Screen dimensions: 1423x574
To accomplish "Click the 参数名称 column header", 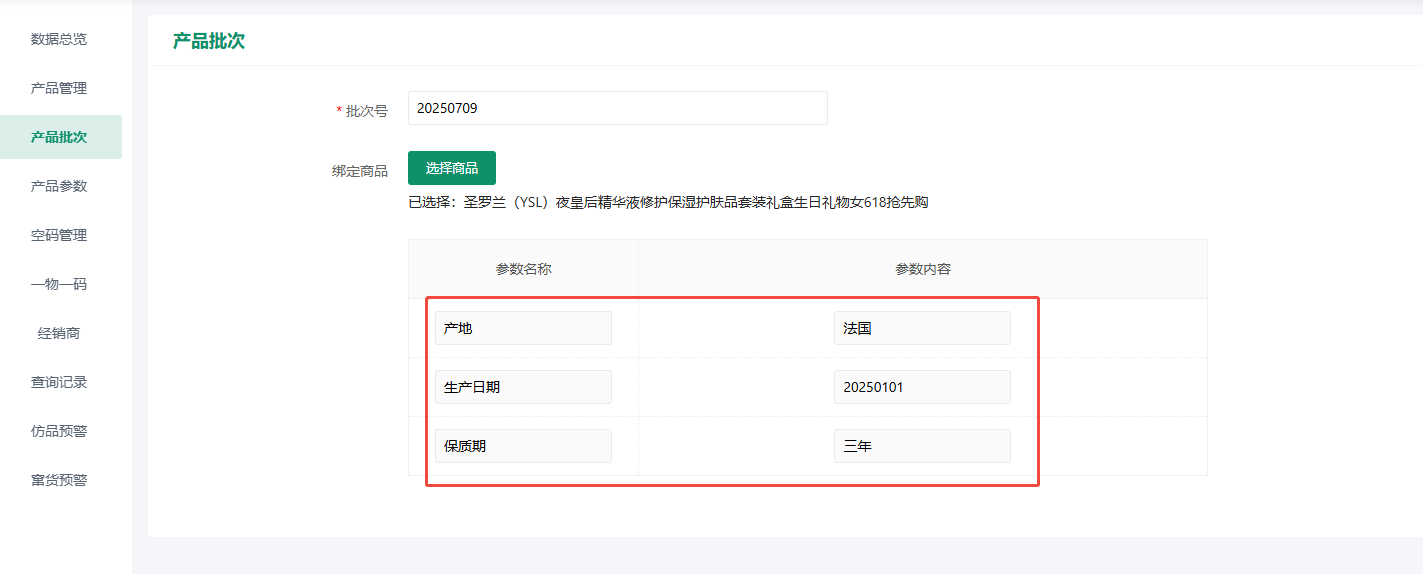I will tap(523, 269).
